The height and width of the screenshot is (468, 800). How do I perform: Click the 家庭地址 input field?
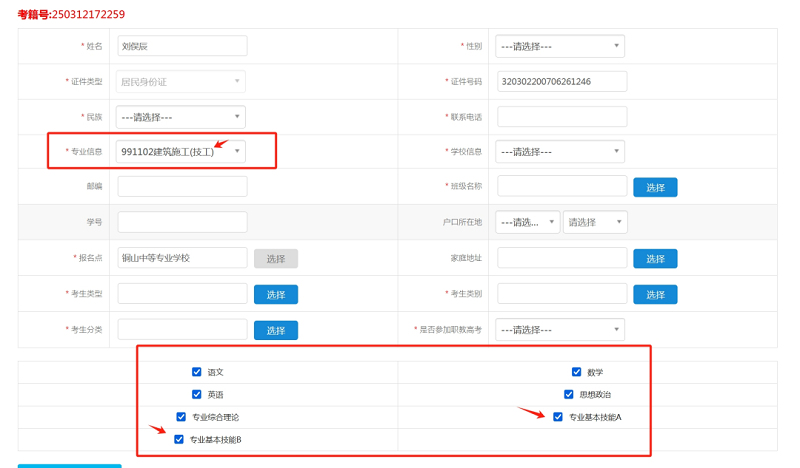coord(562,258)
